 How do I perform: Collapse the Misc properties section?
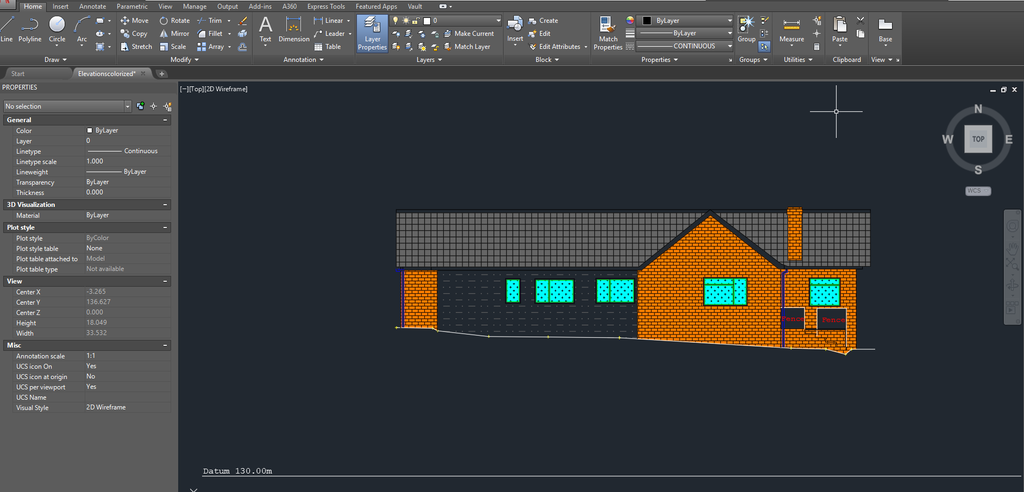point(165,345)
